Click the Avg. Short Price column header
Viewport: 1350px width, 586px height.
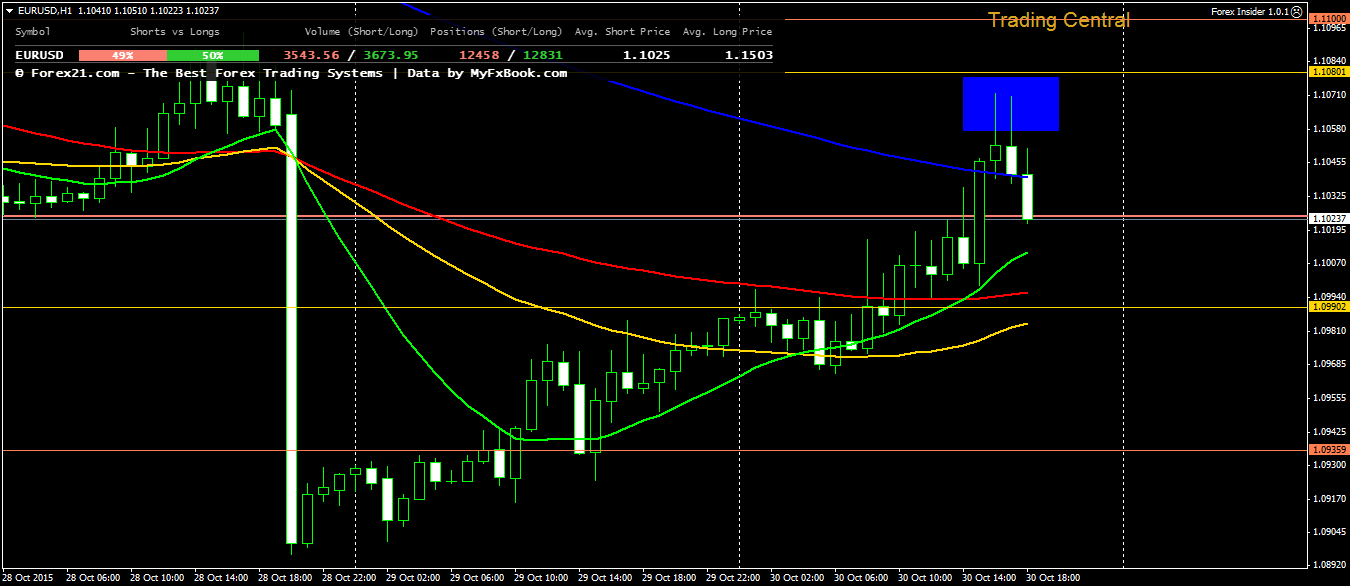pyautogui.click(x=622, y=32)
